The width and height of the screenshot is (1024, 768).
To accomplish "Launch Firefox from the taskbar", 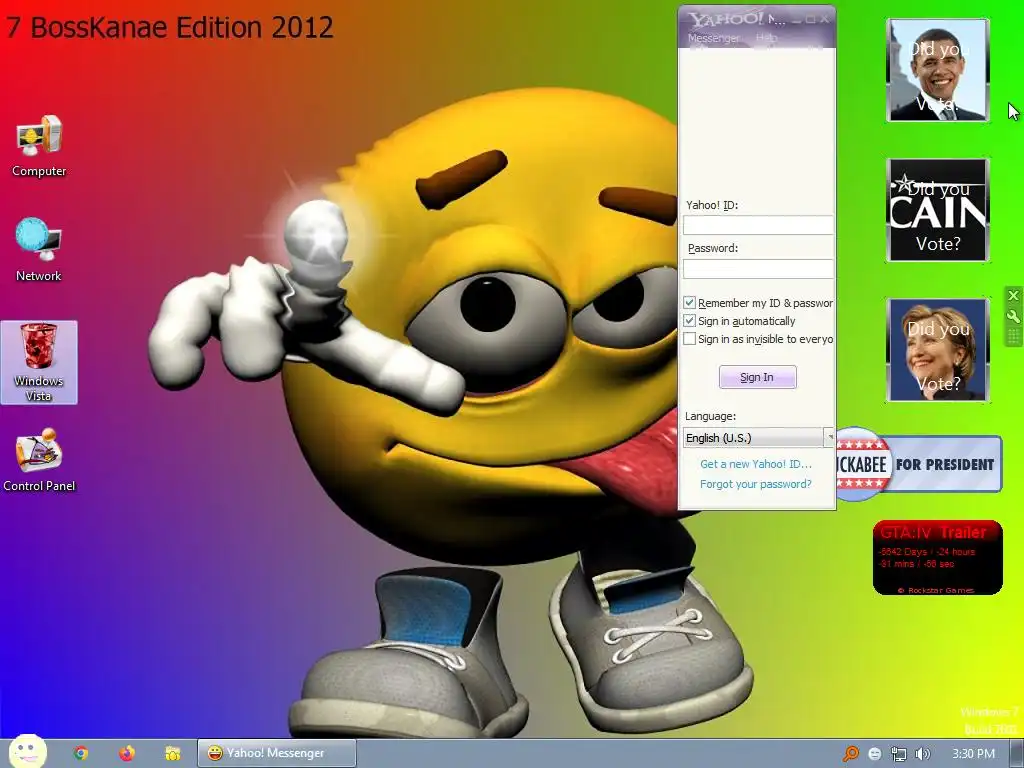I will tap(127, 753).
